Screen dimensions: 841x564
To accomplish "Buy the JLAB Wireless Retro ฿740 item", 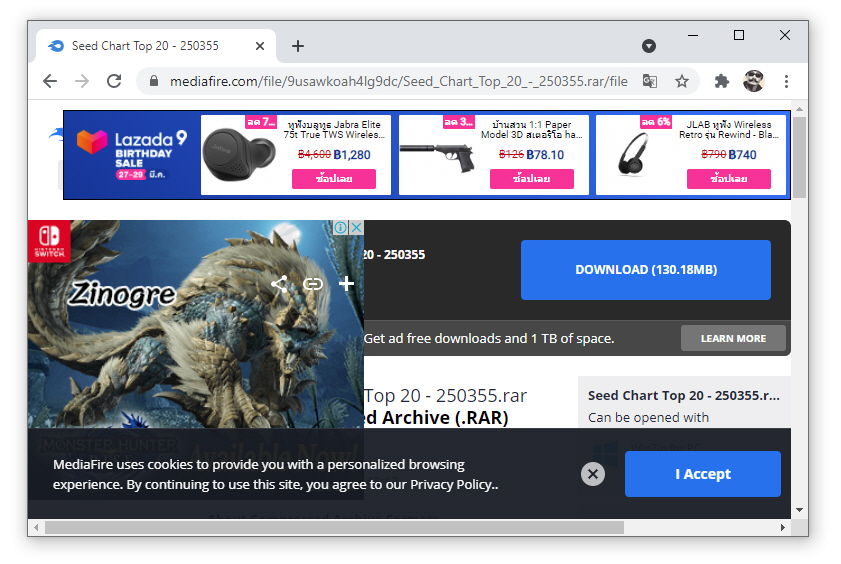I will click(728, 179).
